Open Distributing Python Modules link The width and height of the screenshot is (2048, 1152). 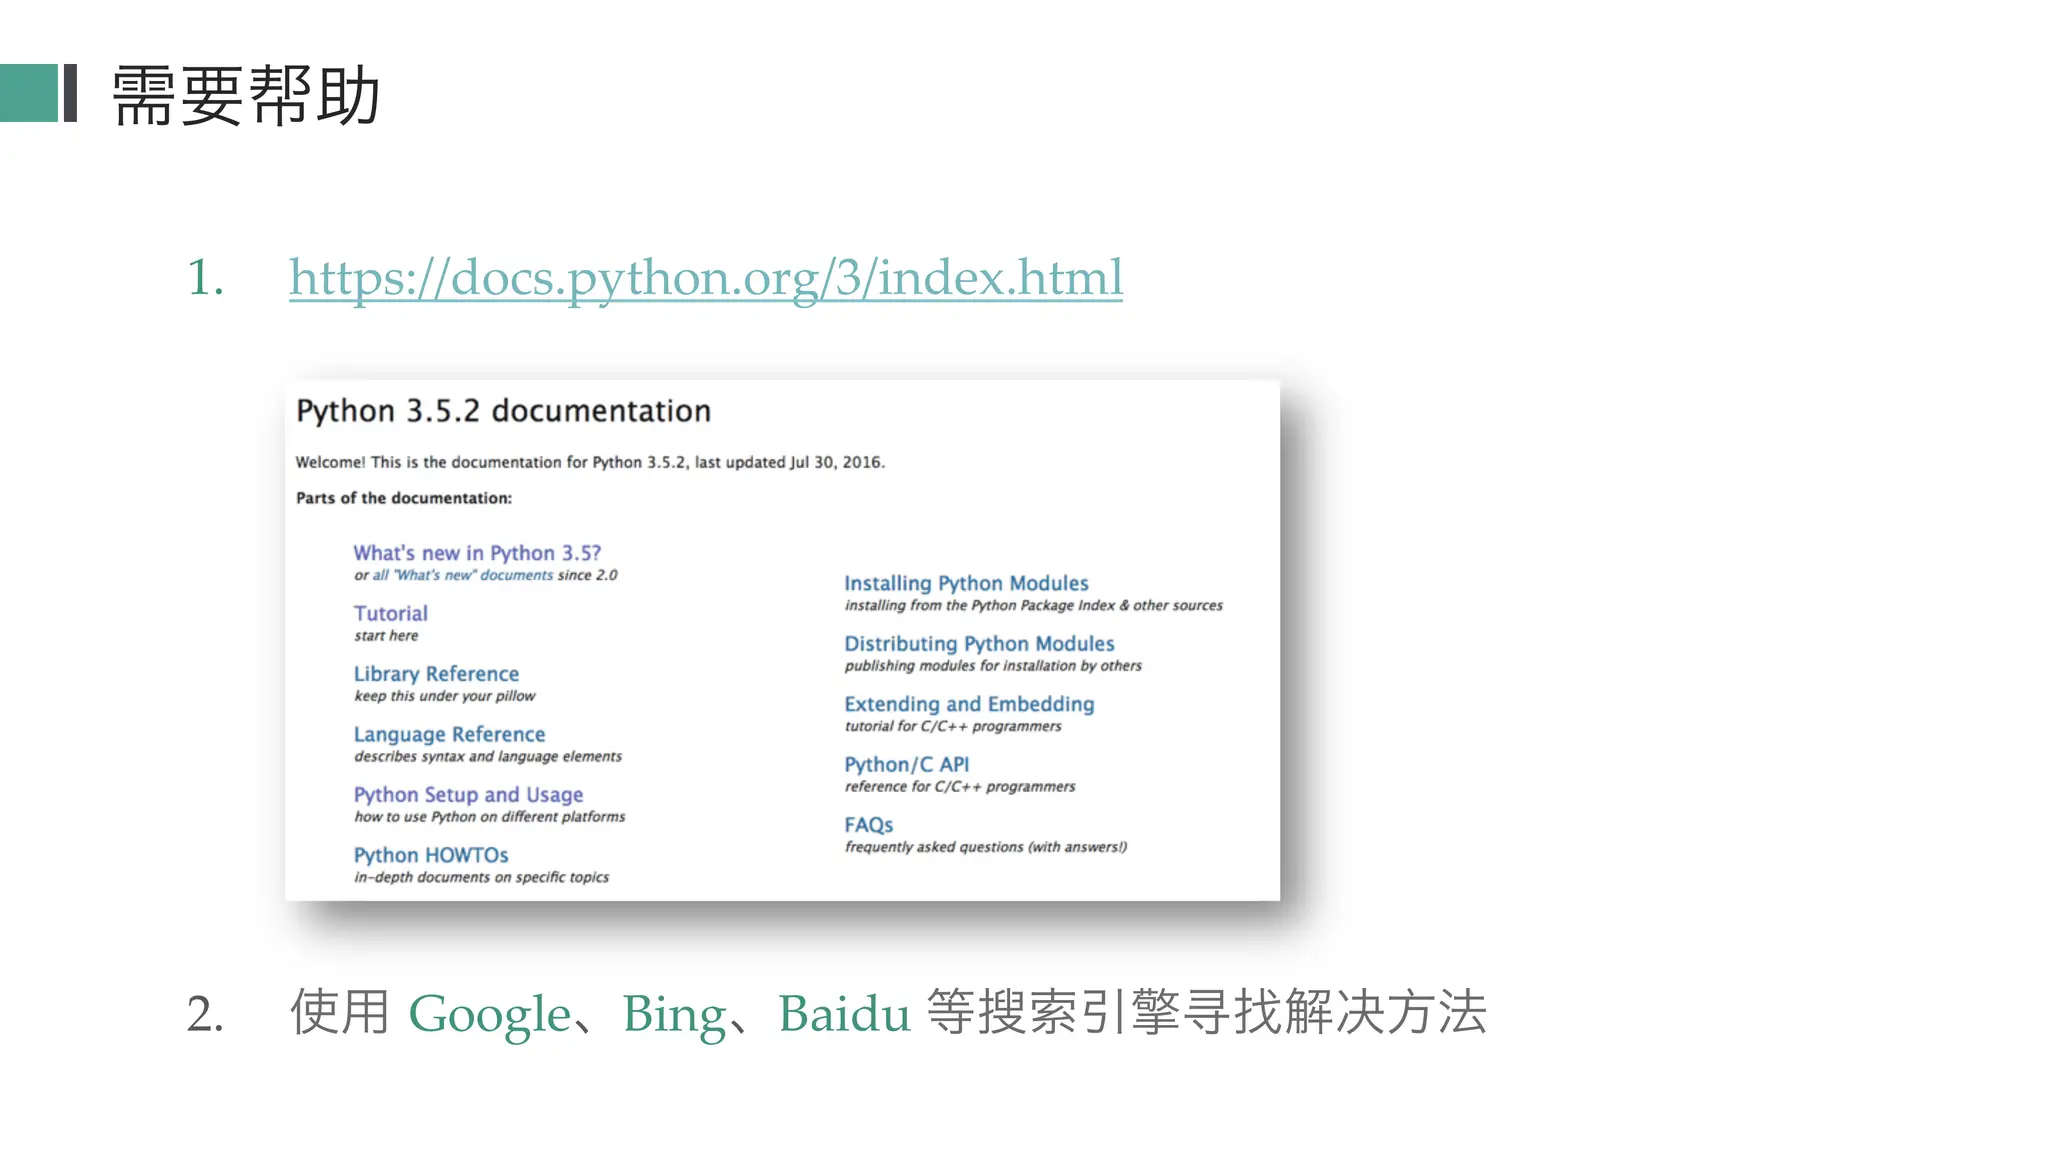(979, 644)
